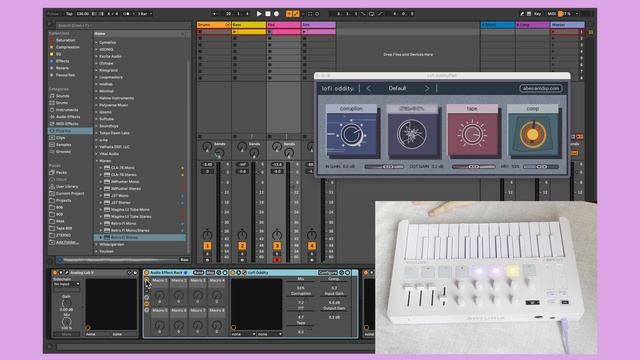Click the Drums track header
The width and height of the screenshot is (640, 360).
coord(213,25)
